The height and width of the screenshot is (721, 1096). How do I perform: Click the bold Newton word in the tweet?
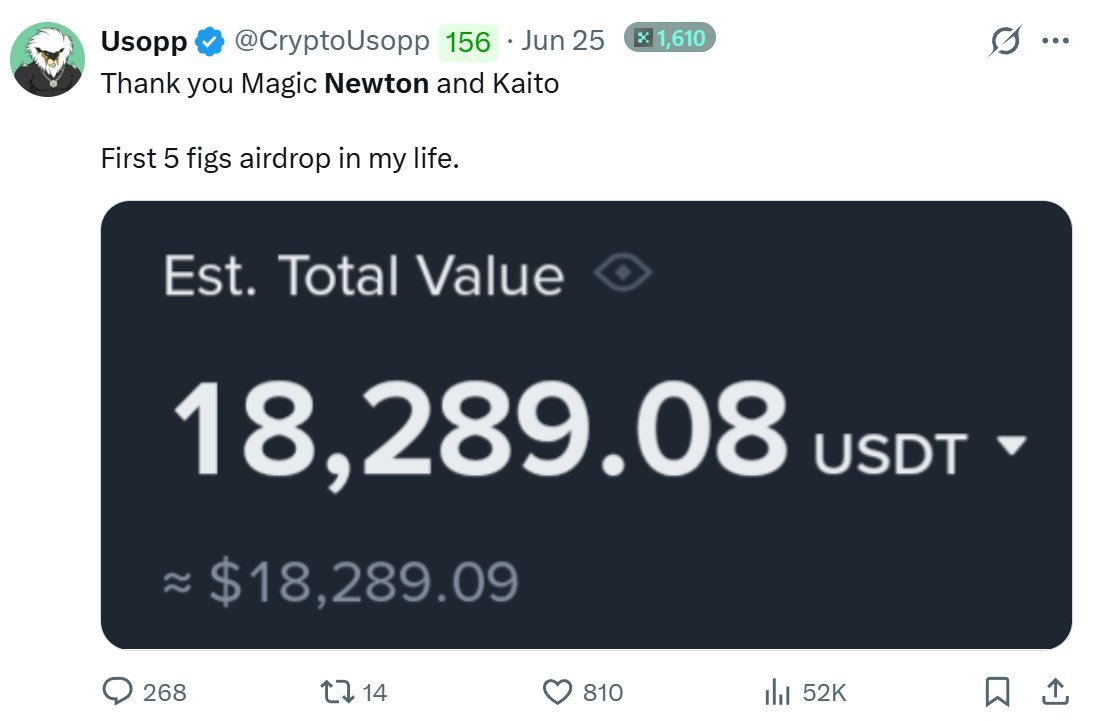[377, 83]
